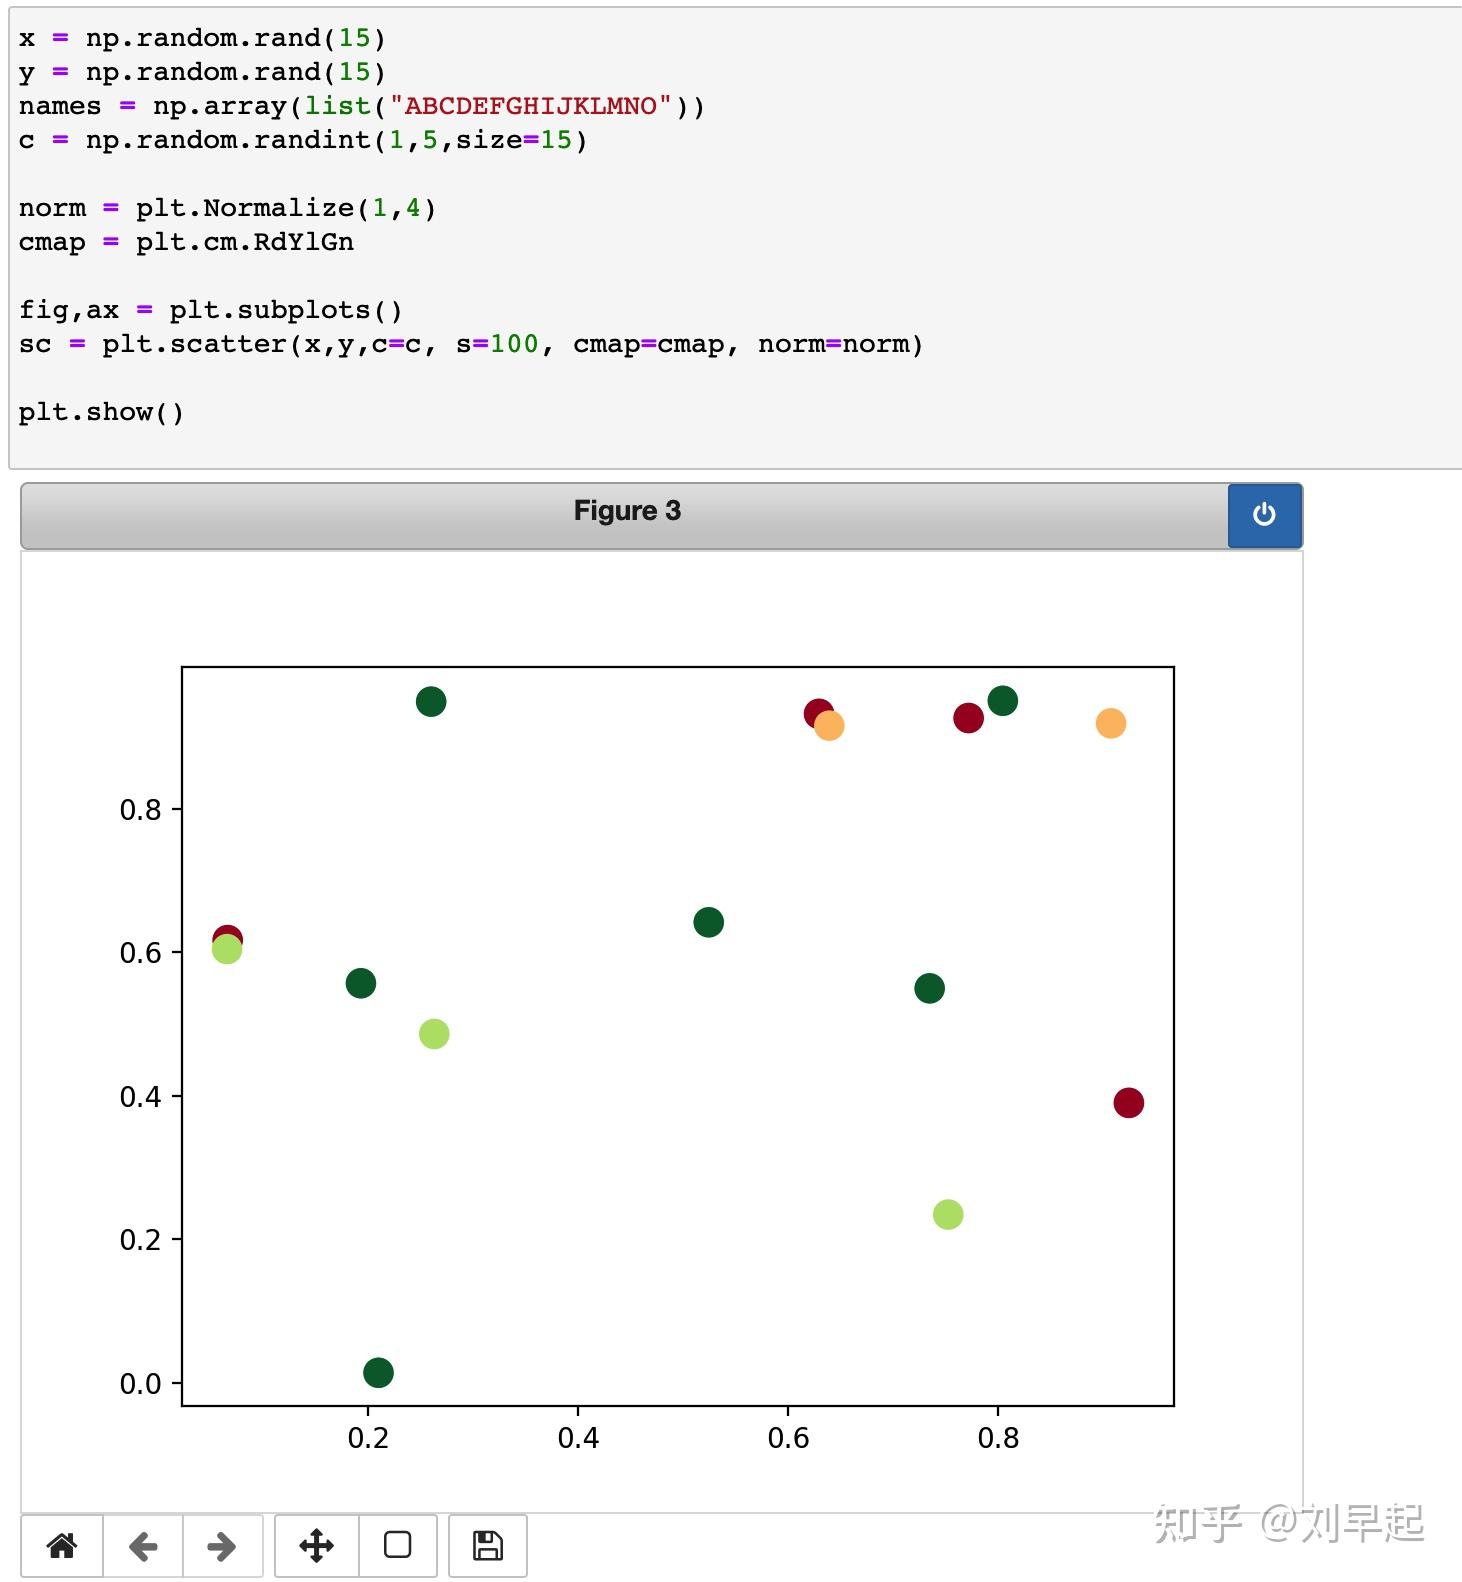This screenshot has width=1462, height=1582.
Task: Select the Pan axes tool
Action: click(316, 1545)
